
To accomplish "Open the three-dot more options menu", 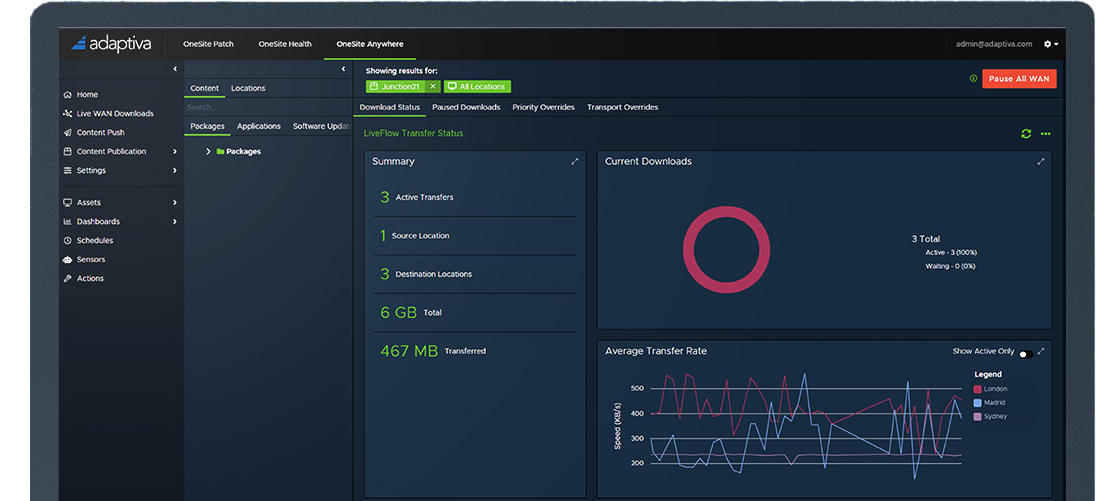I will click(x=1045, y=134).
